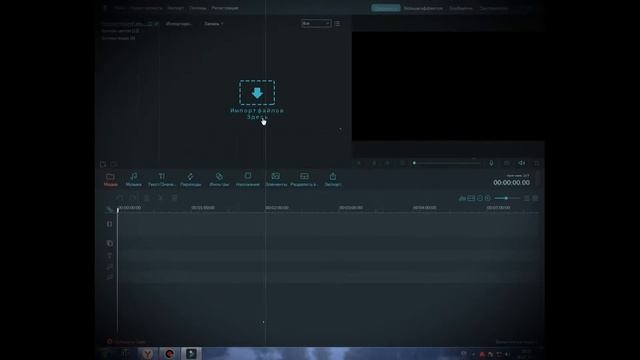Click the timeline zoom slider
This screenshot has height=360, width=640.
coord(507,198)
